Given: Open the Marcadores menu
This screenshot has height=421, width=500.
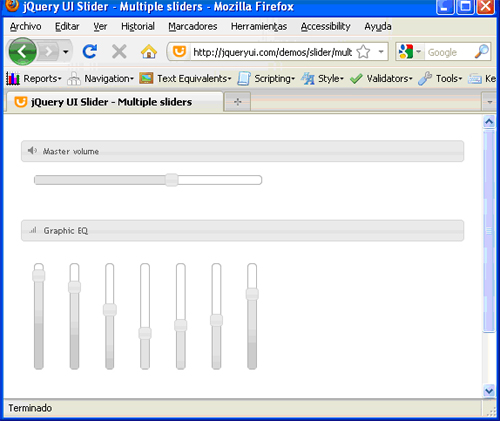Looking at the screenshot, I should coord(193,26).
